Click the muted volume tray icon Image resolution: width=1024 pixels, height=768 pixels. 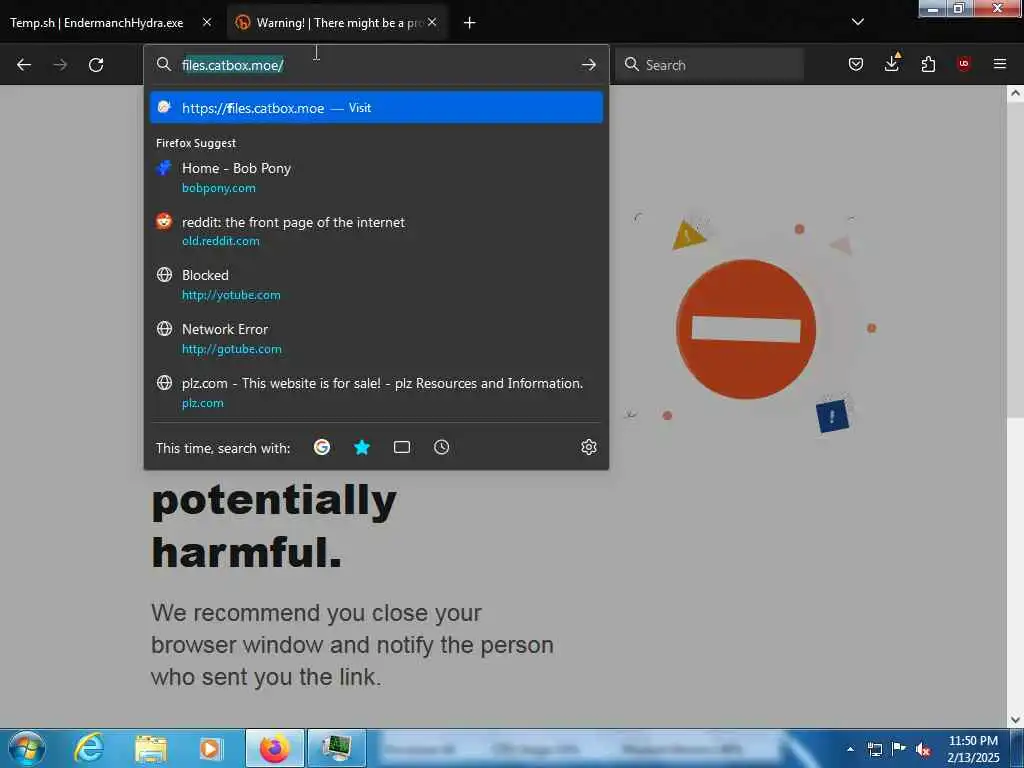coord(923,749)
